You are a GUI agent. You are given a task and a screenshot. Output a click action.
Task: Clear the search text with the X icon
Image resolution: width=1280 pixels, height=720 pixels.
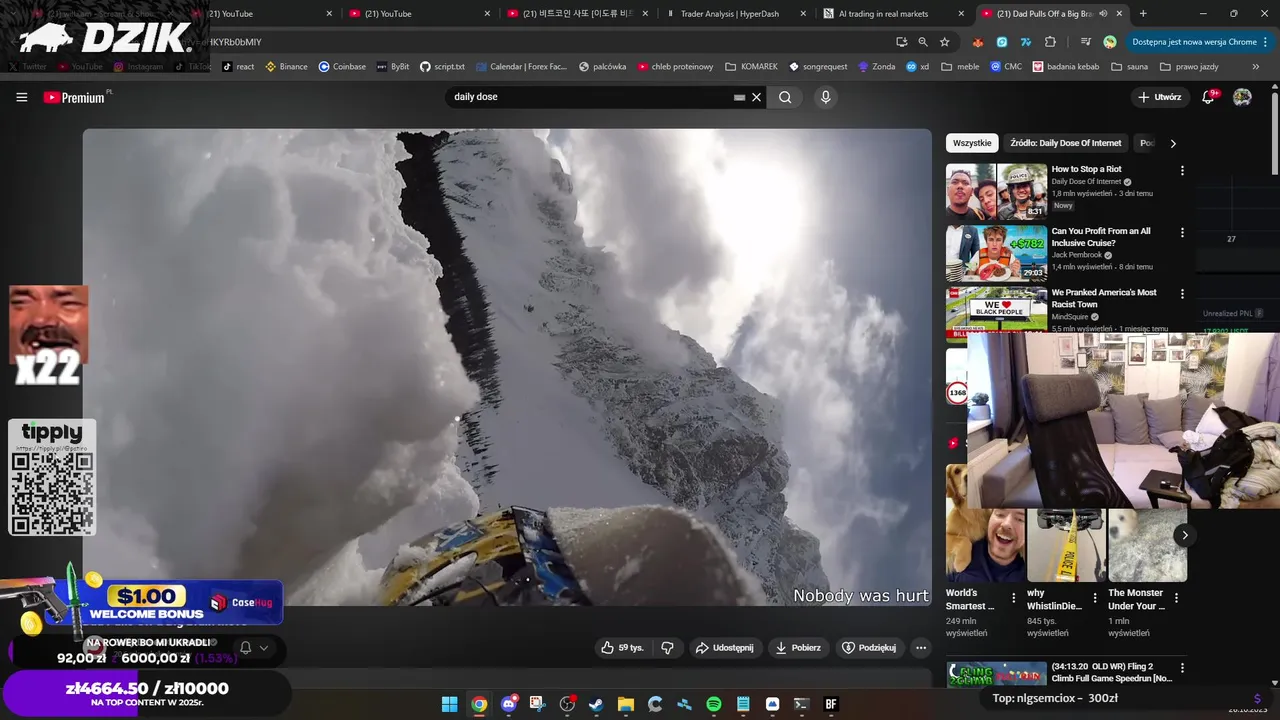pos(757,97)
